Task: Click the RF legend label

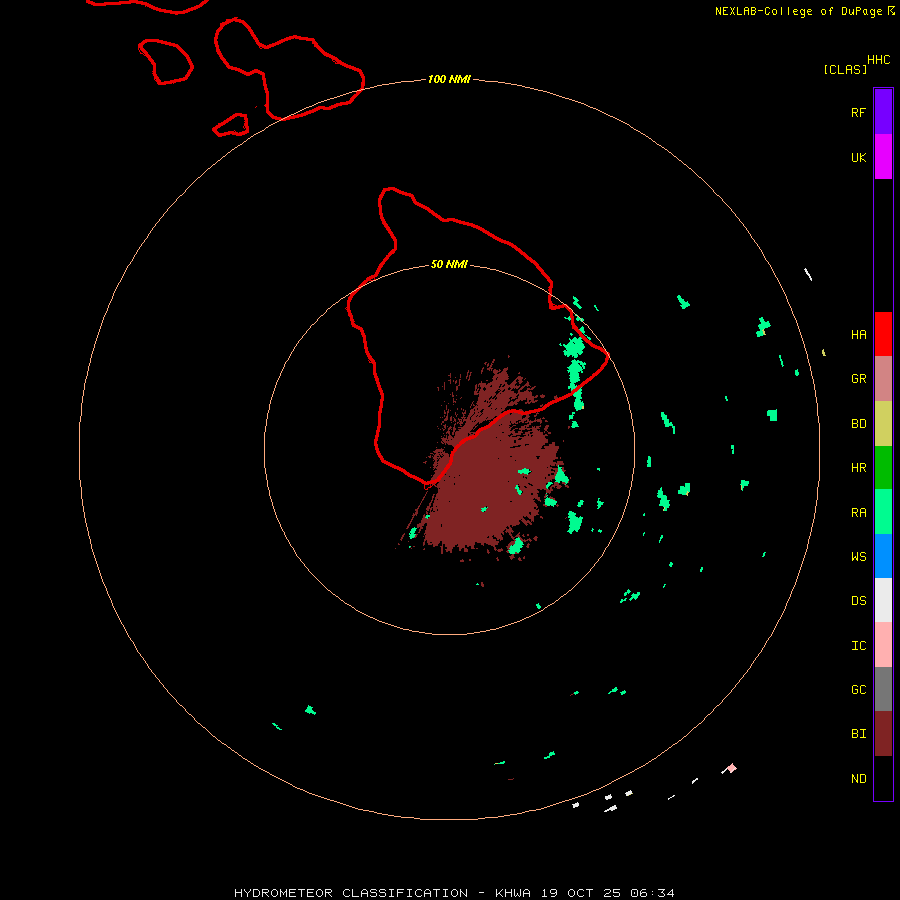Action: (x=858, y=112)
